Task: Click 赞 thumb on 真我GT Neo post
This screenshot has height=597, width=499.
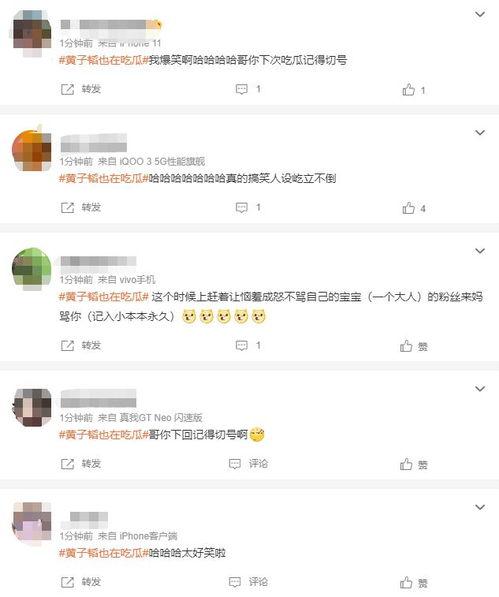Action: coord(406,464)
